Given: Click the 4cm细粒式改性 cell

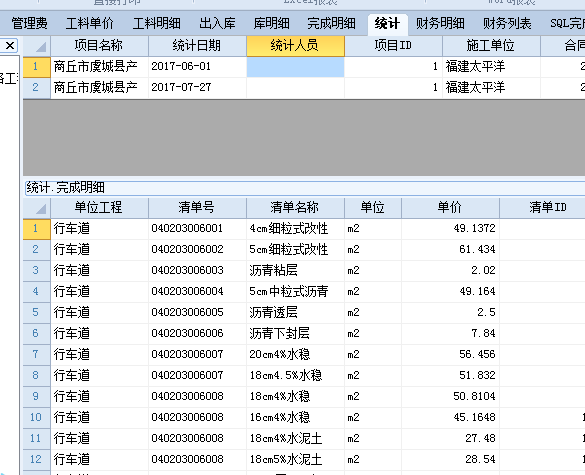Looking at the screenshot, I should click(x=295, y=229).
